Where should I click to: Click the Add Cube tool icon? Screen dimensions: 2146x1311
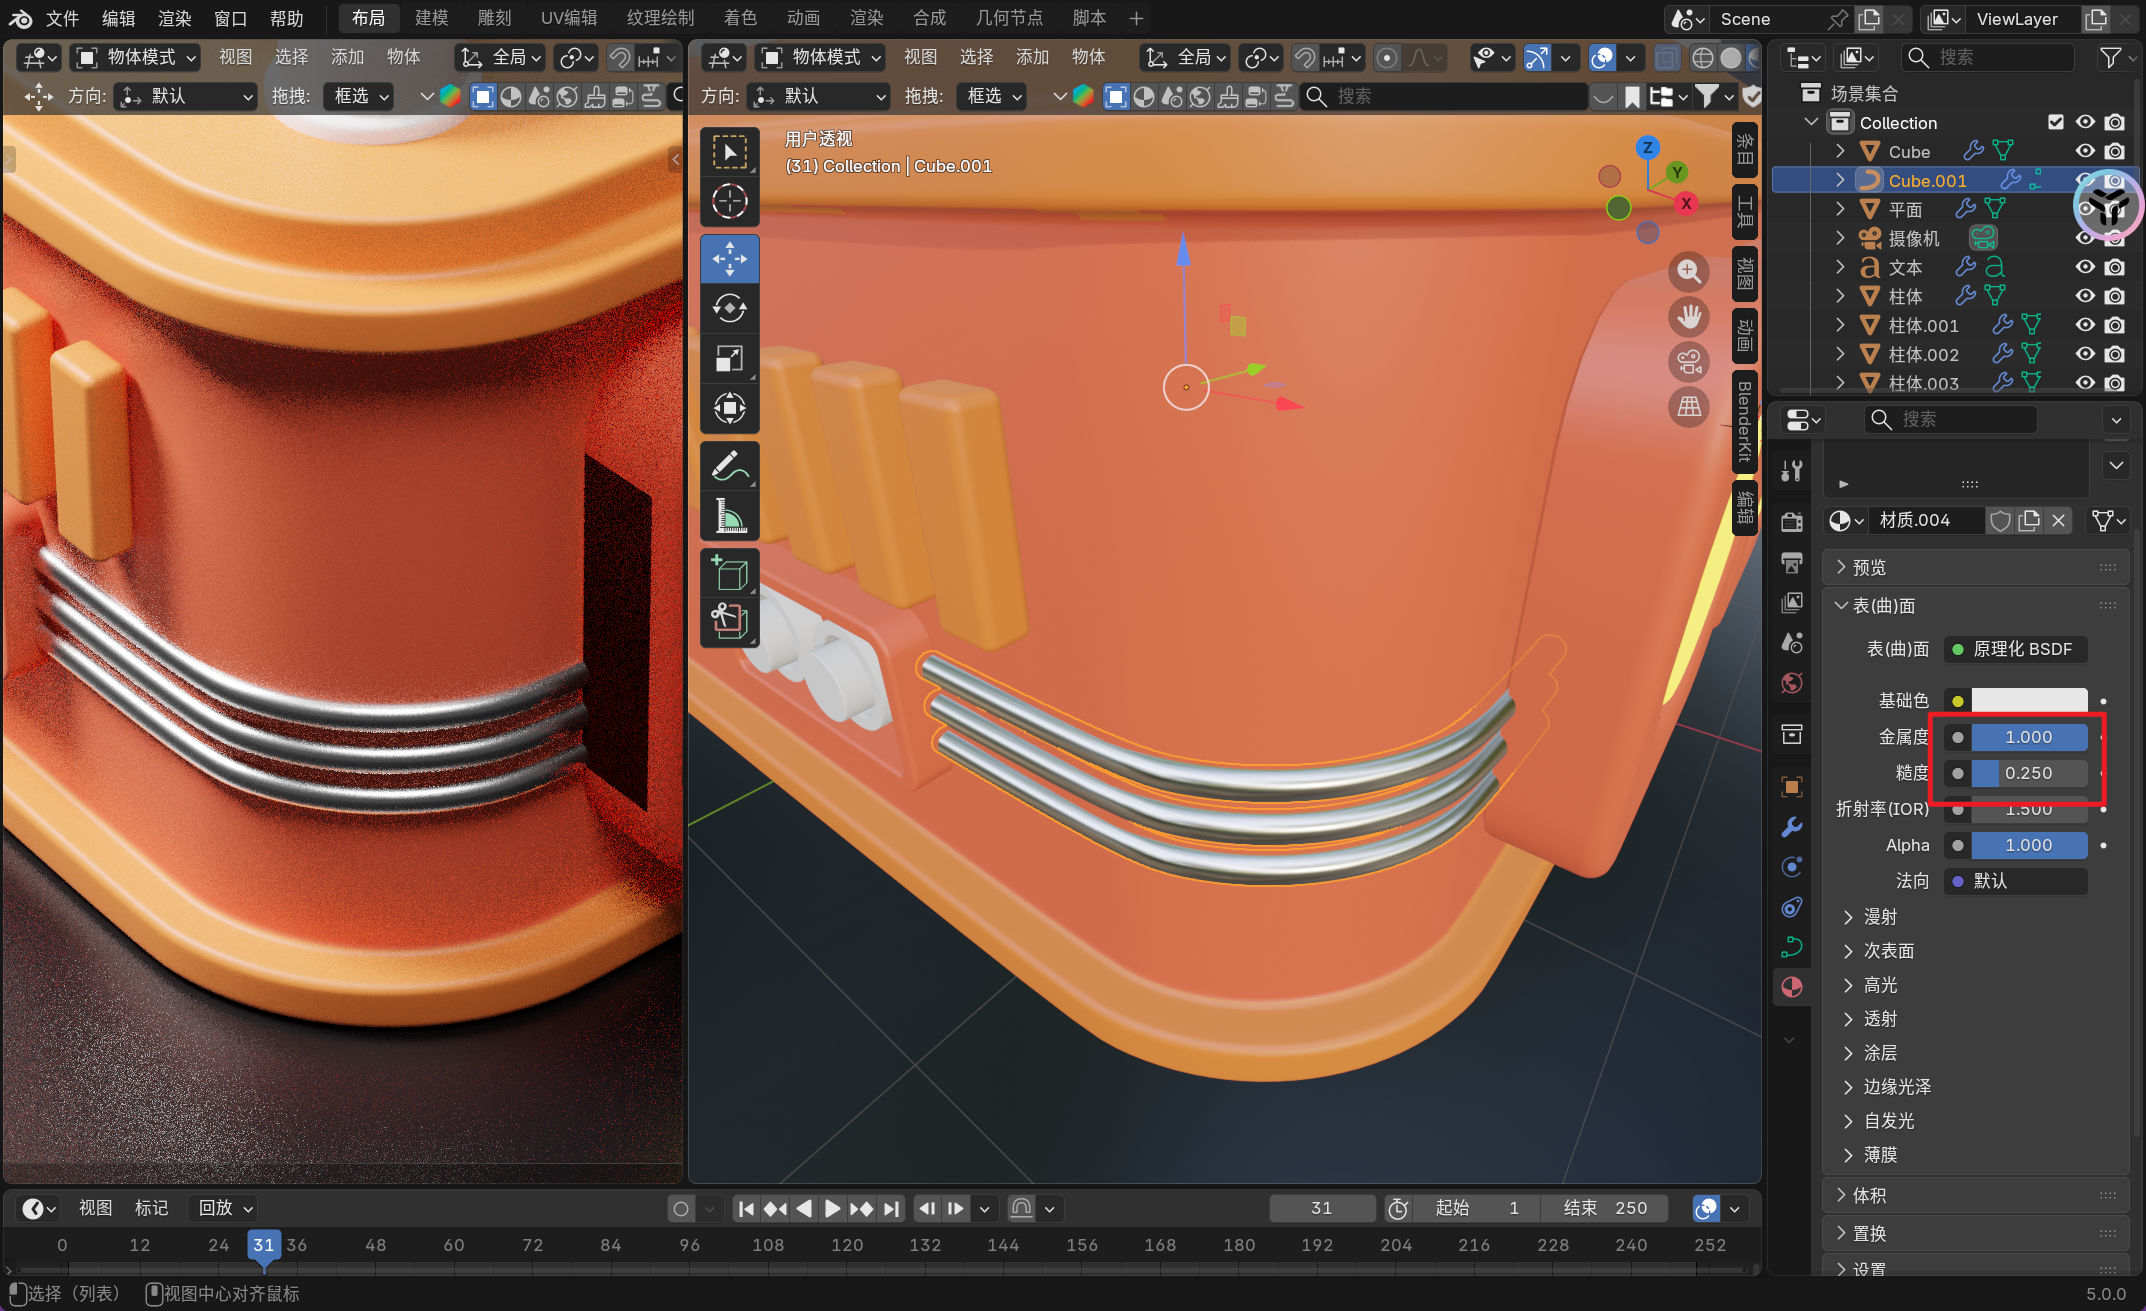(729, 574)
